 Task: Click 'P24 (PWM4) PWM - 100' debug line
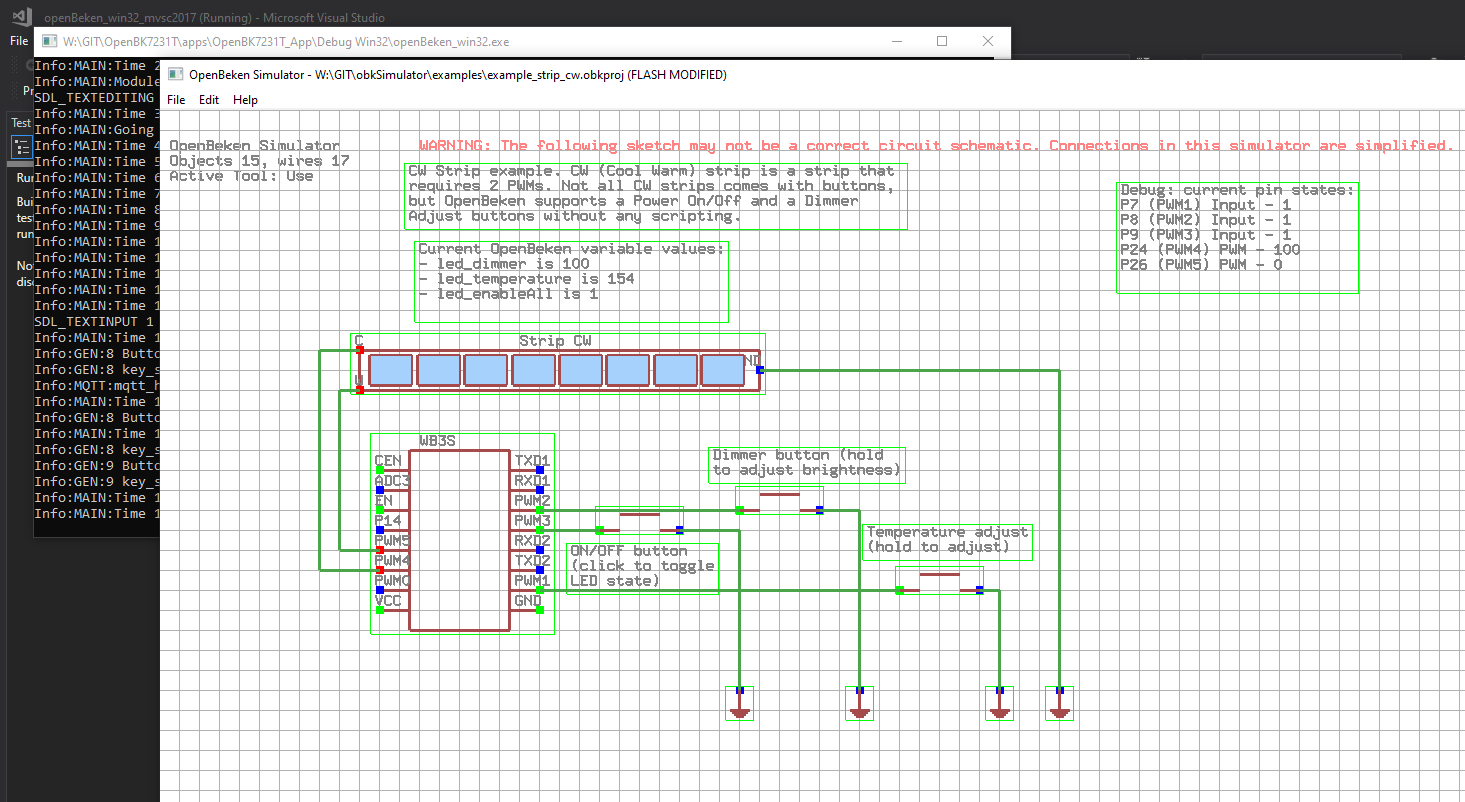[1210, 250]
